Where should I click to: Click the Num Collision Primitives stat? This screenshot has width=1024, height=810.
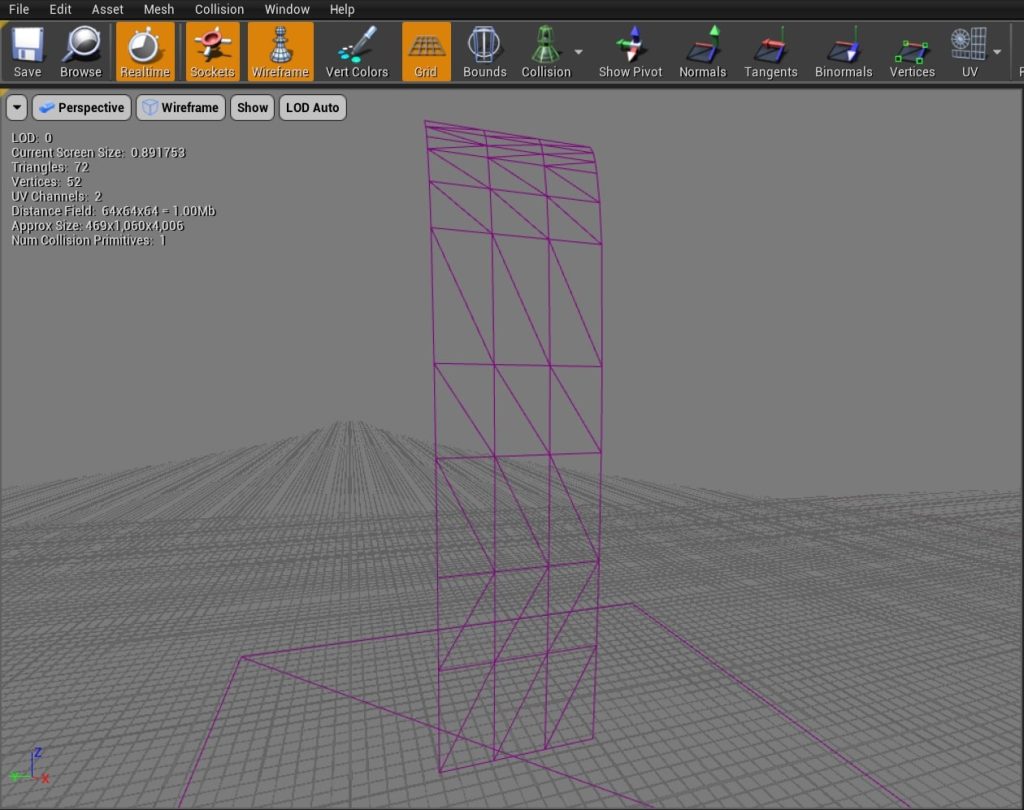(x=88, y=240)
